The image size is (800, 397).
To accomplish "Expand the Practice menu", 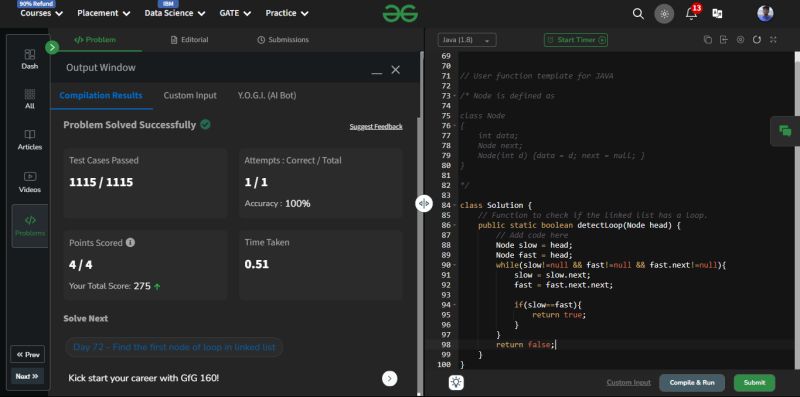I will pyautogui.click(x=287, y=13).
